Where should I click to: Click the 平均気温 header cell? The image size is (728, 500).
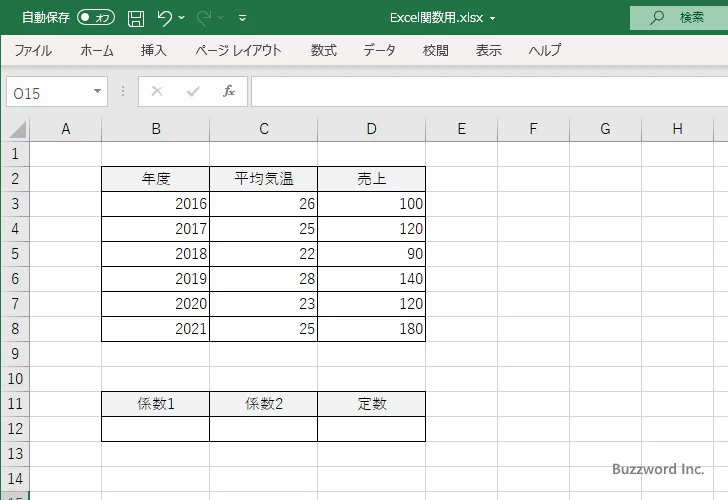coord(264,179)
